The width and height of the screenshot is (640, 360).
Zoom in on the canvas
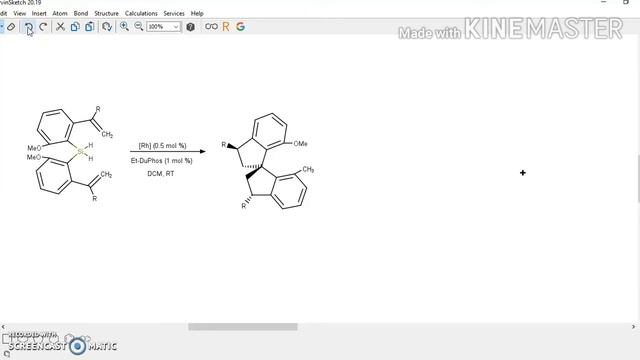[x=124, y=27]
